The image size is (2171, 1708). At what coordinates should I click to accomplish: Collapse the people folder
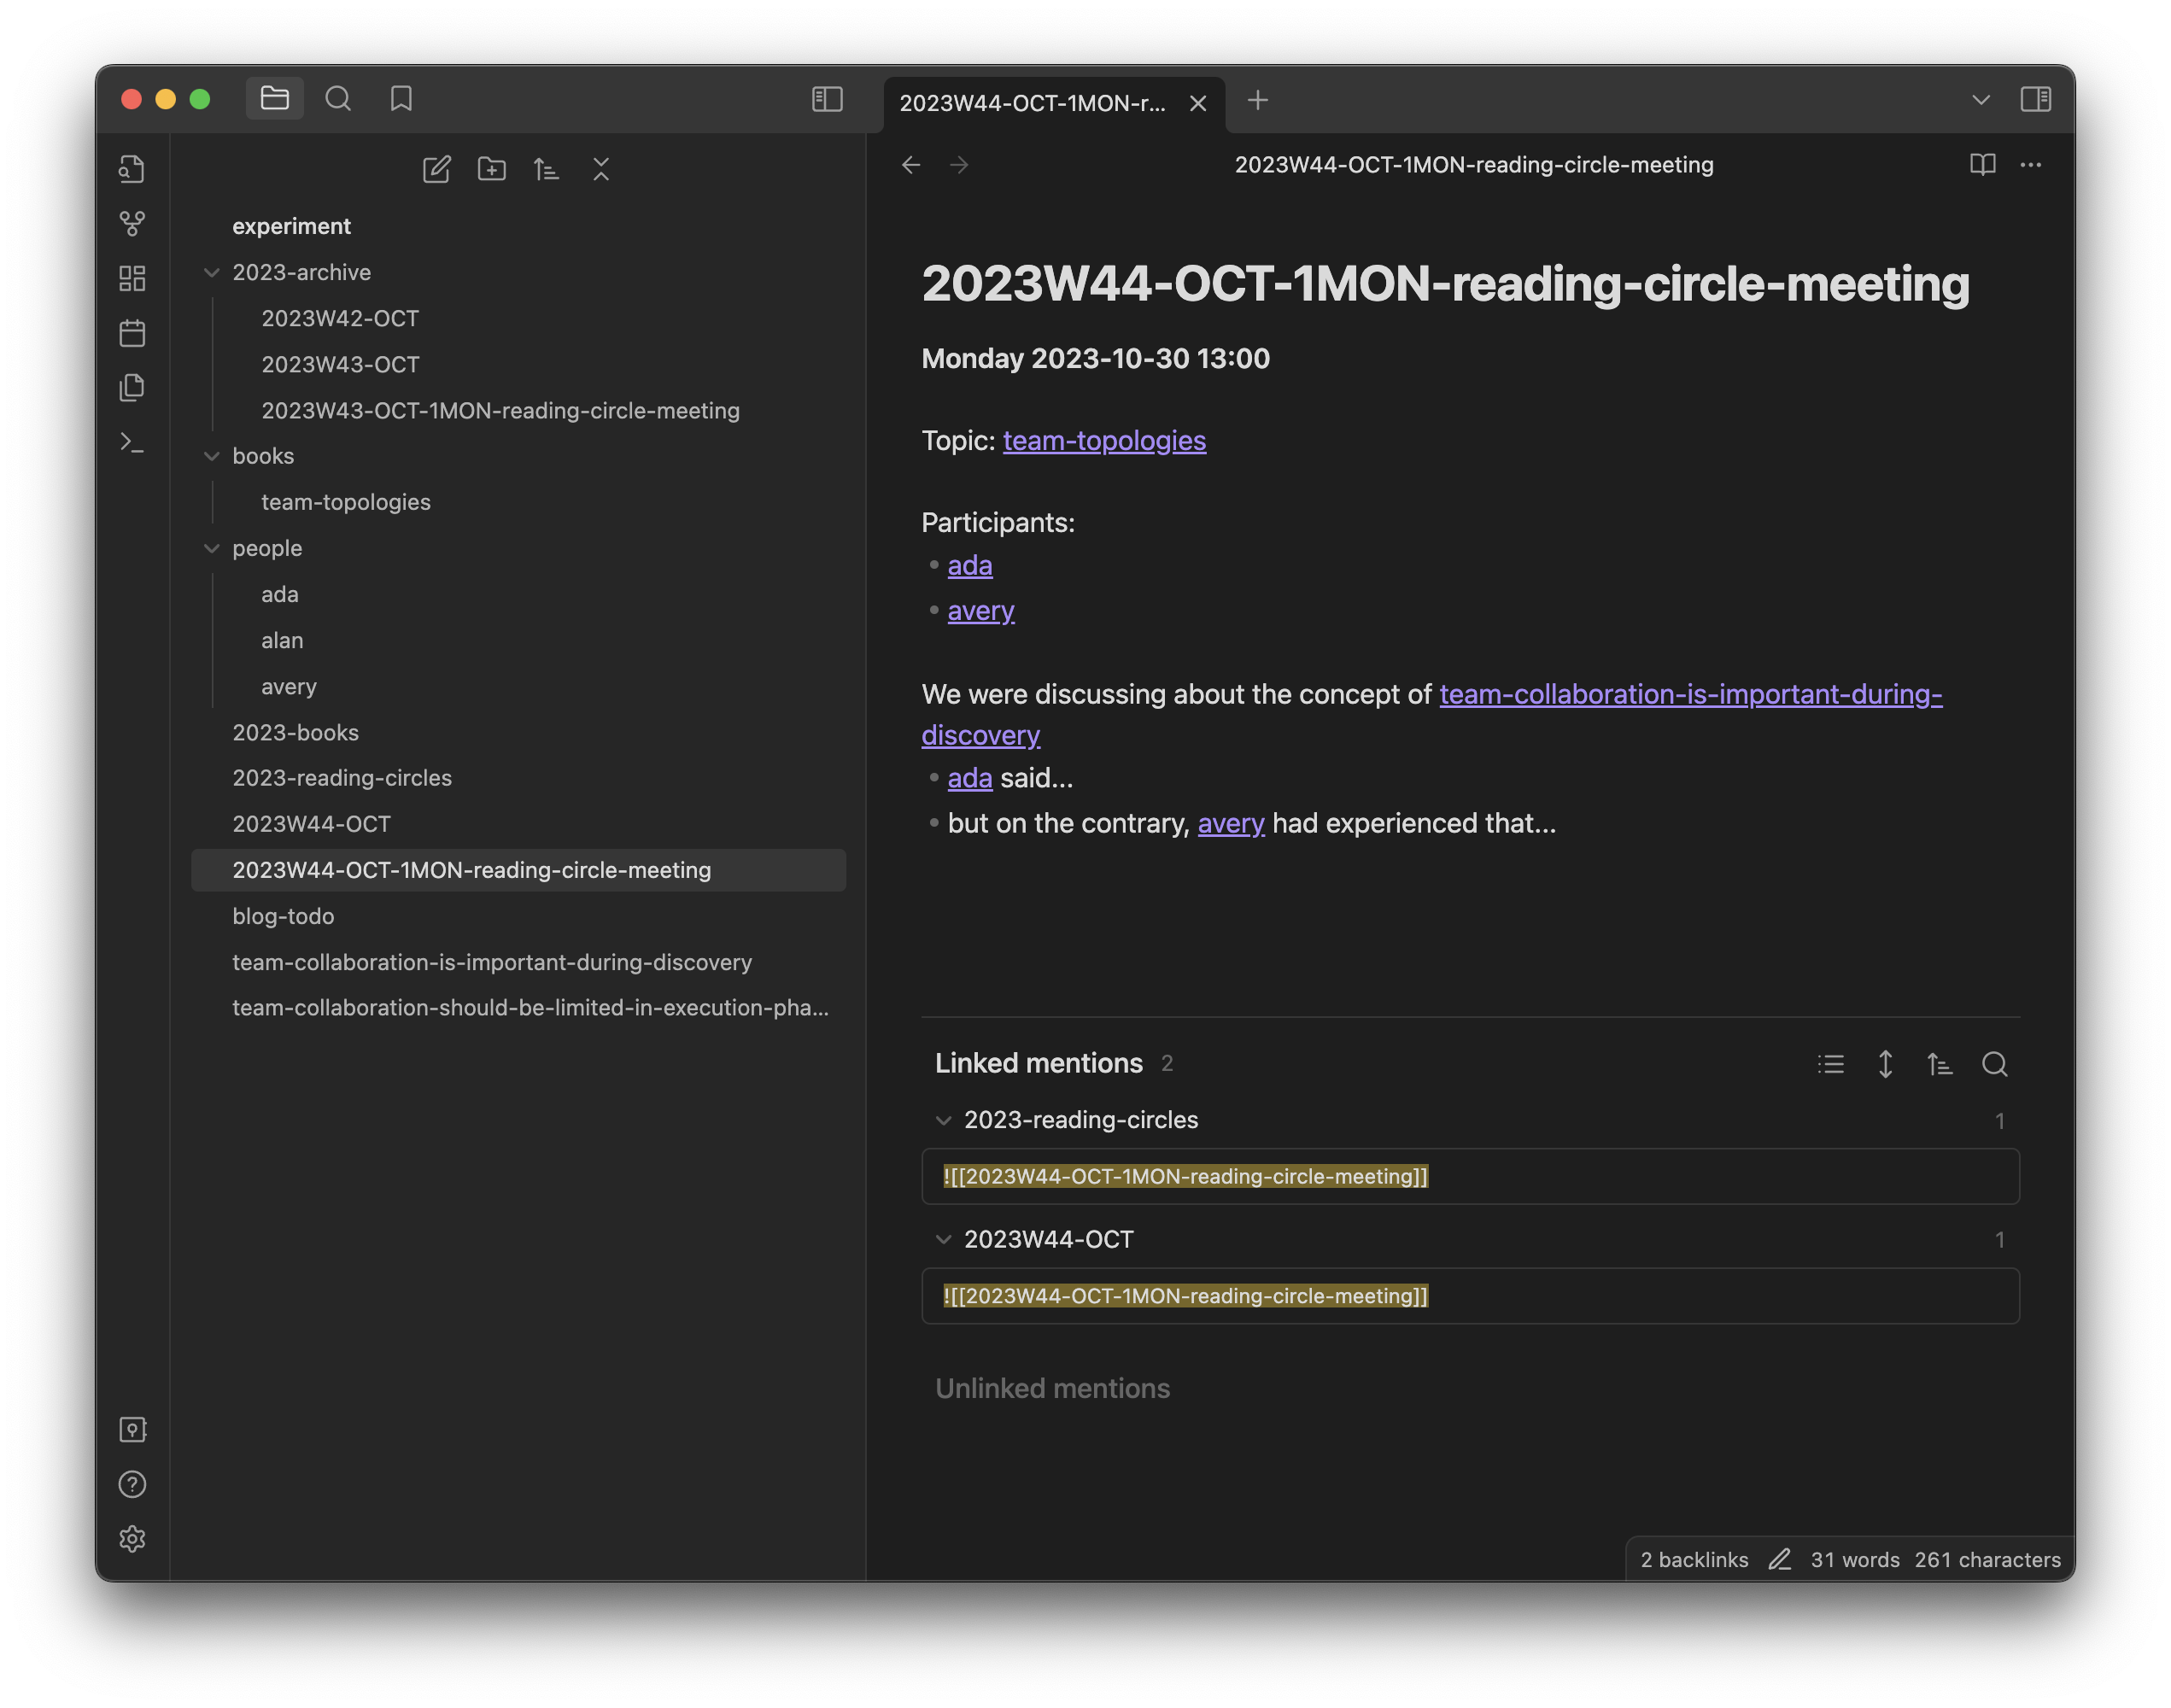(212, 548)
